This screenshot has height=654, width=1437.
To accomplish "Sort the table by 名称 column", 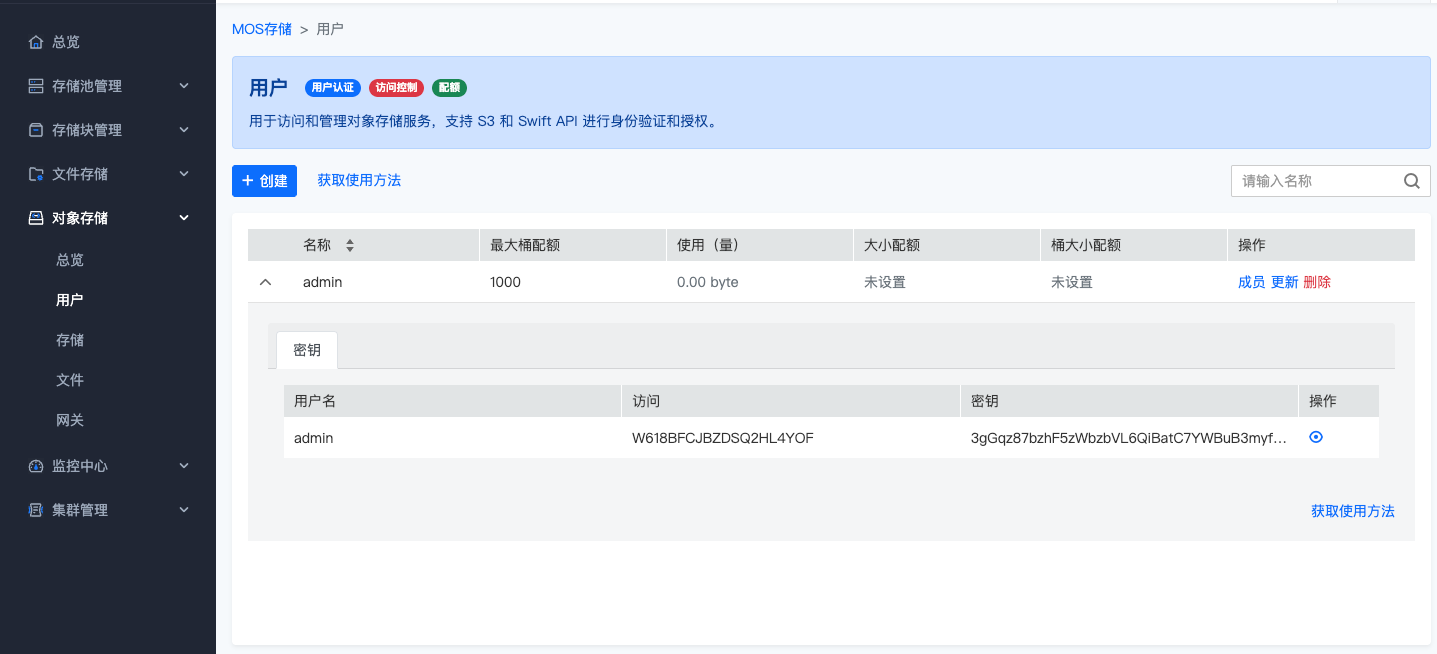I will [350, 245].
